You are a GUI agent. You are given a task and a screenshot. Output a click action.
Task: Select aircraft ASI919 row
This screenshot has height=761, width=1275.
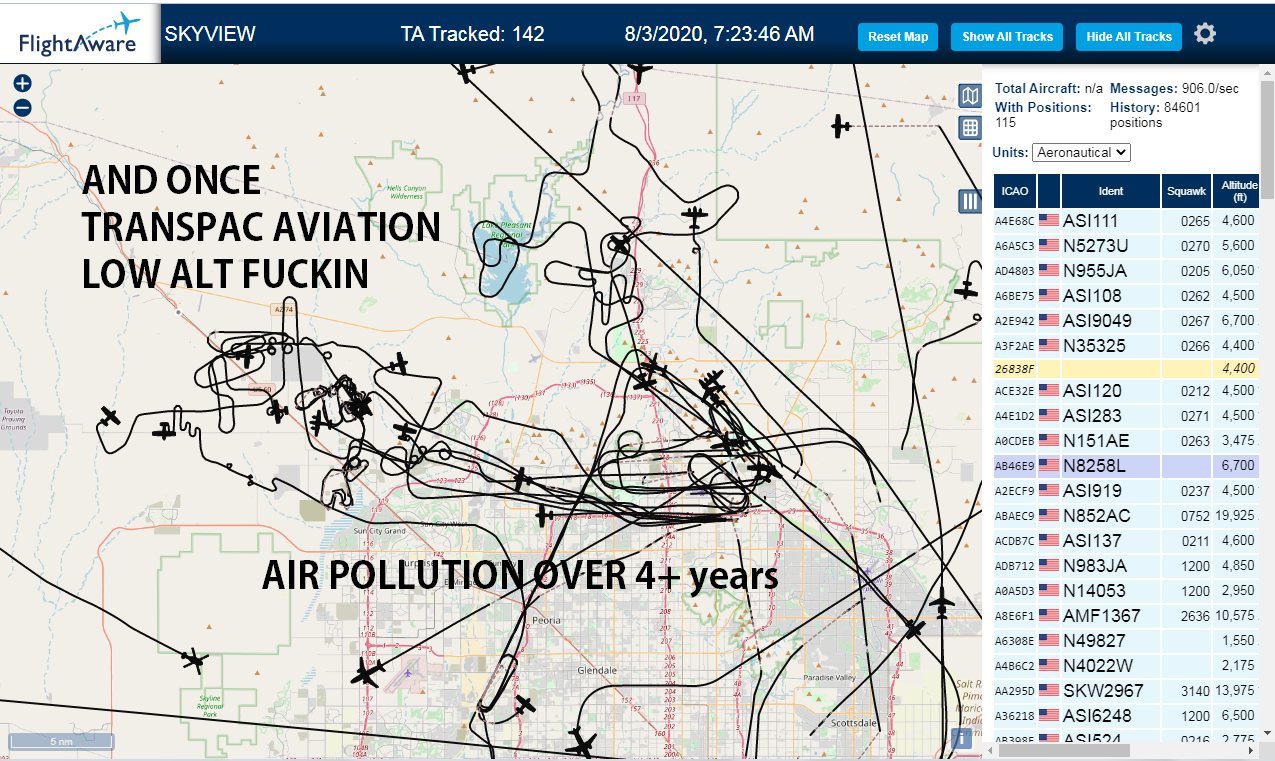click(1126, 491)
